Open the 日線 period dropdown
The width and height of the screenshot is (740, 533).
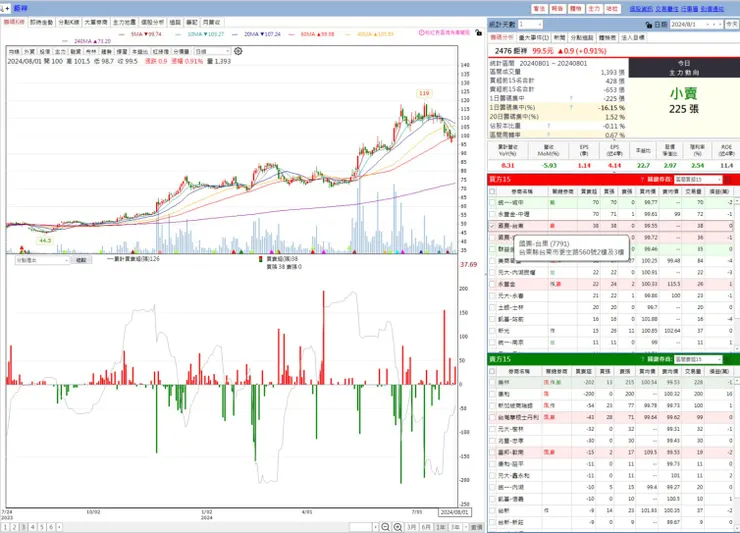pos(212,51)
